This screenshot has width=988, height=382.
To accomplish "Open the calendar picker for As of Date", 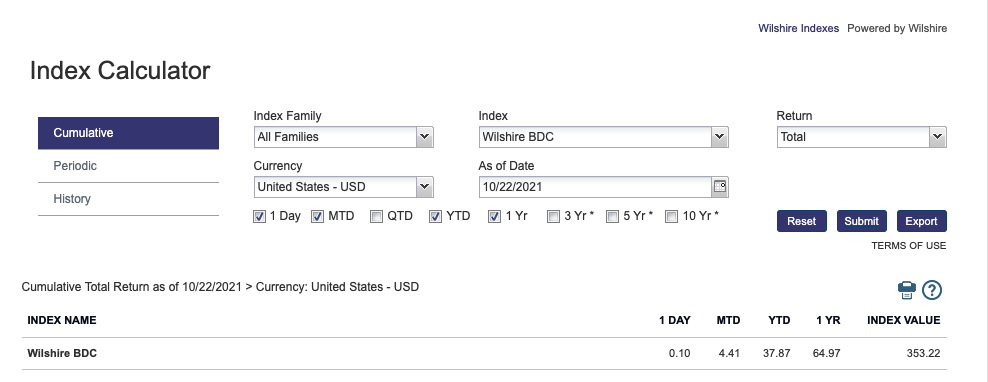I will click(720, 187).
